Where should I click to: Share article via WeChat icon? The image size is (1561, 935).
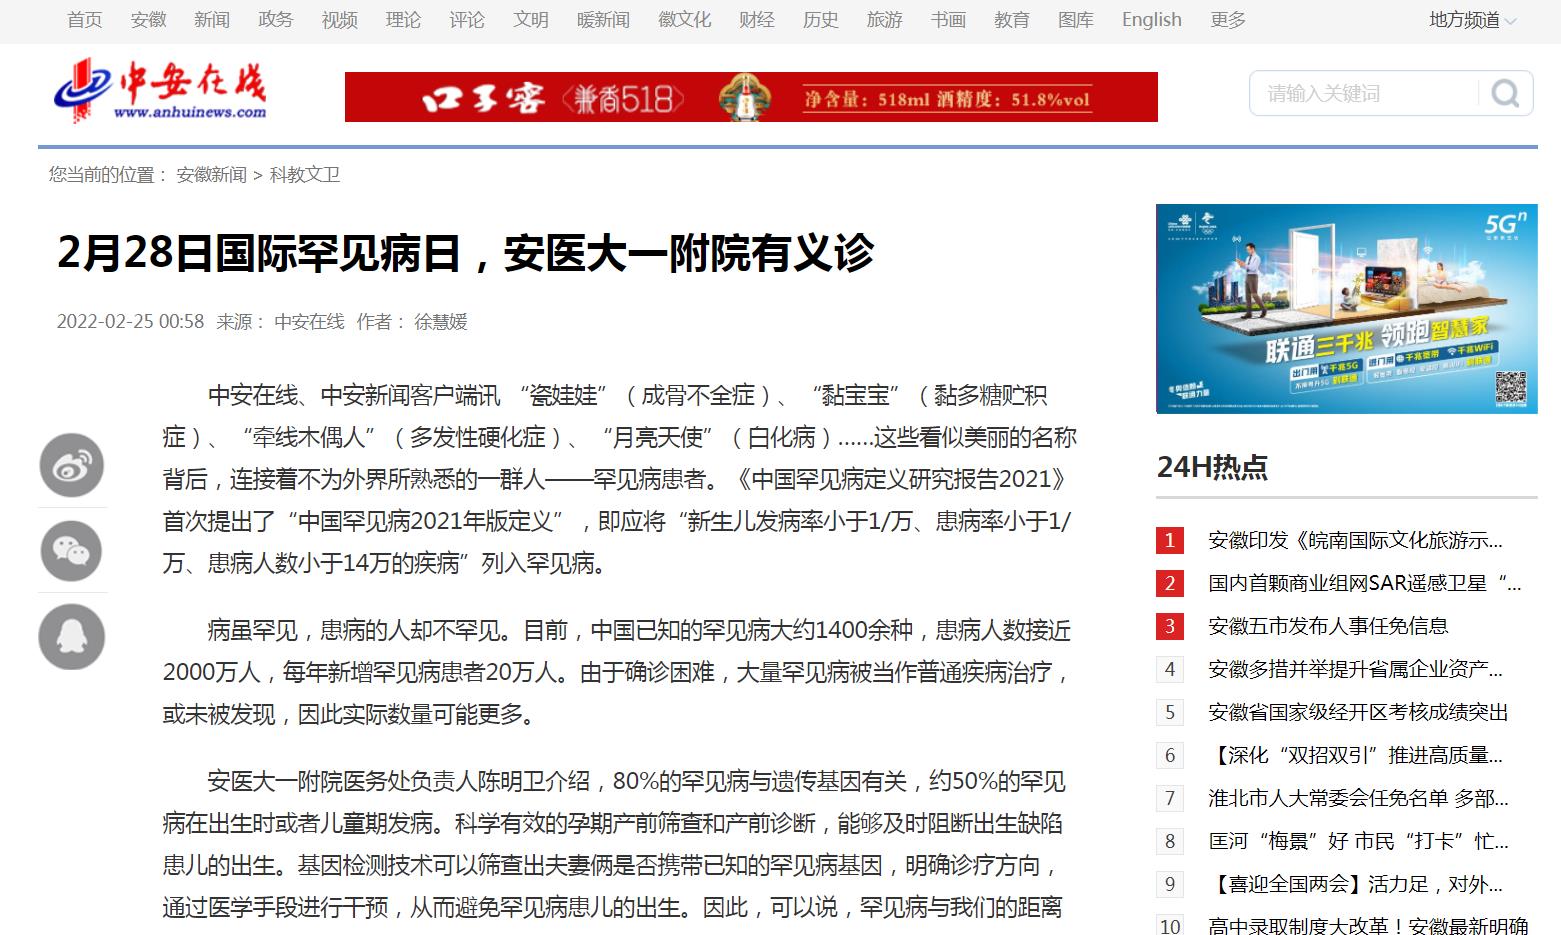[x=72, y=551]
